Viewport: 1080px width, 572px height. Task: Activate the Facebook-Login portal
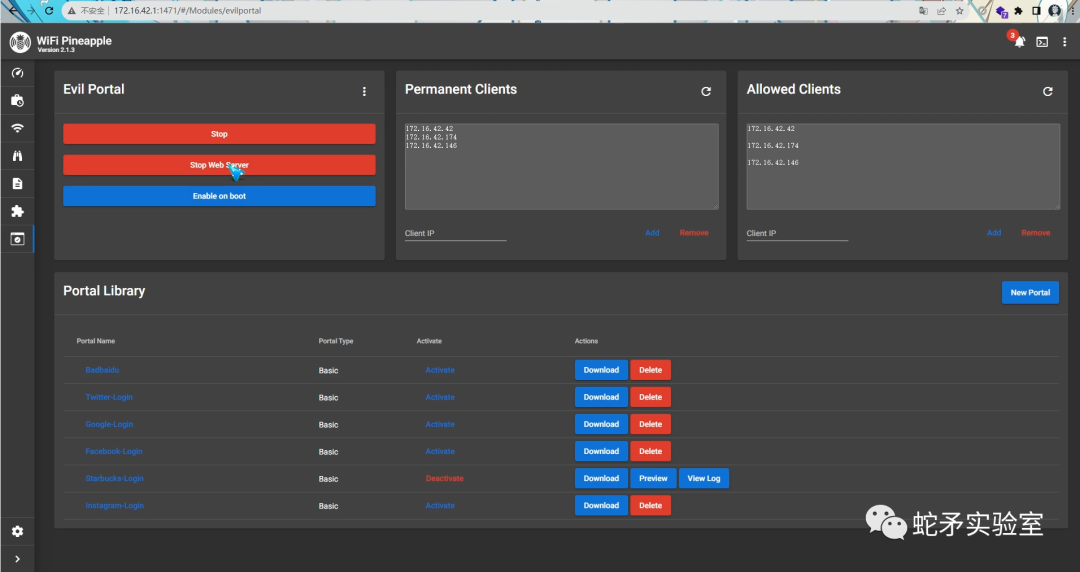440,451
